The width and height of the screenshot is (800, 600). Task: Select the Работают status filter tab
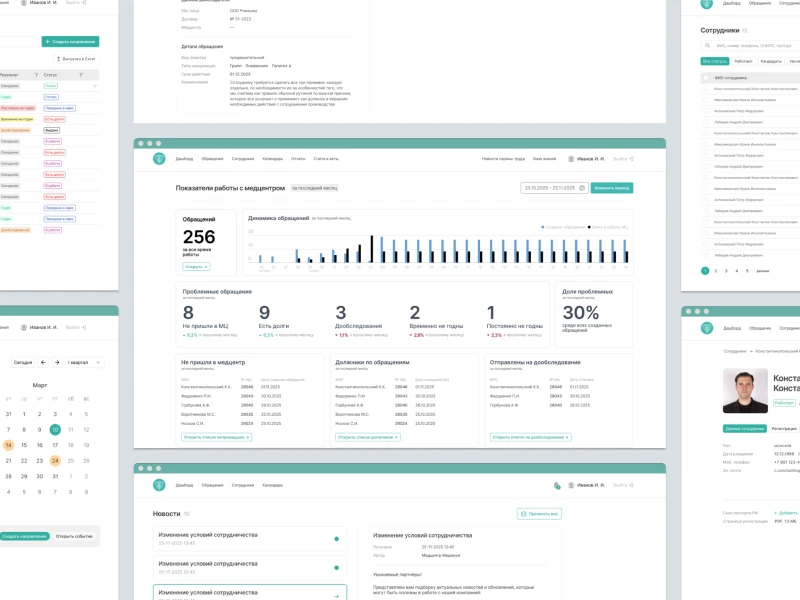coord(743,61)
